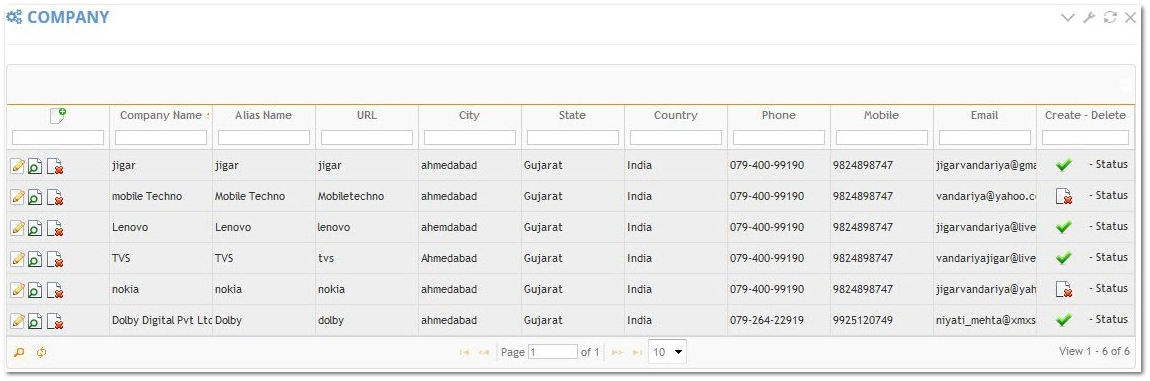Open the grid search magnifier icon
This screenshot has height=381, width=1150.
[20, 352]
